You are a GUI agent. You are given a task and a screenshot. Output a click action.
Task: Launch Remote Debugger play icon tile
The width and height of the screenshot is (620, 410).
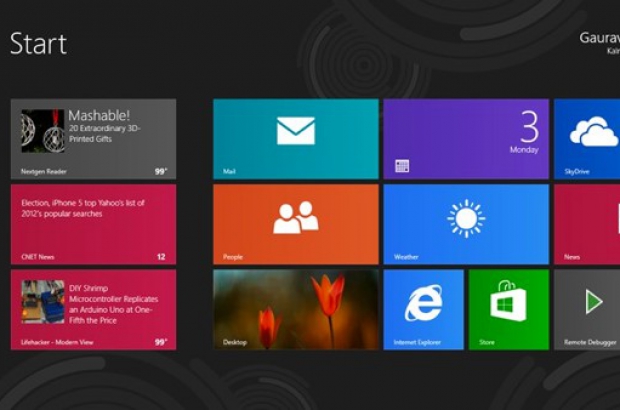point(592,303)
